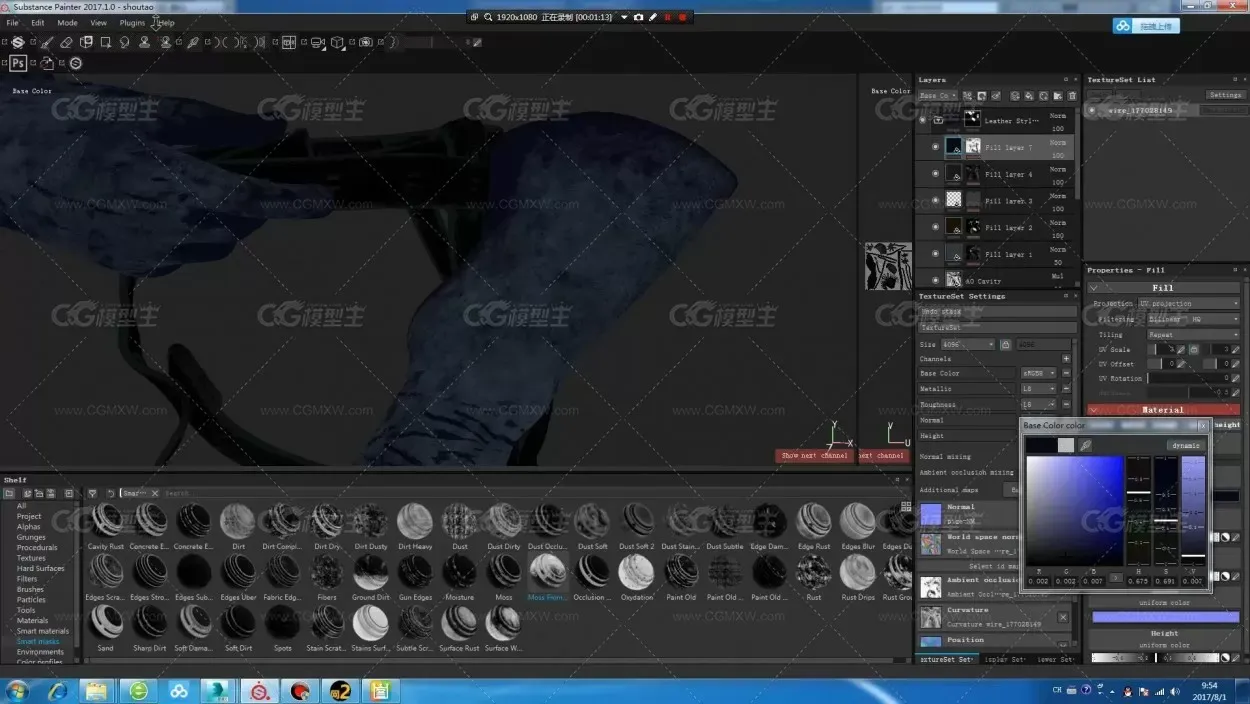Clear the Shelf Smart filter tag
This screenshot has width=1250, height=704.
pyautogui.click(x=155, y=494)
